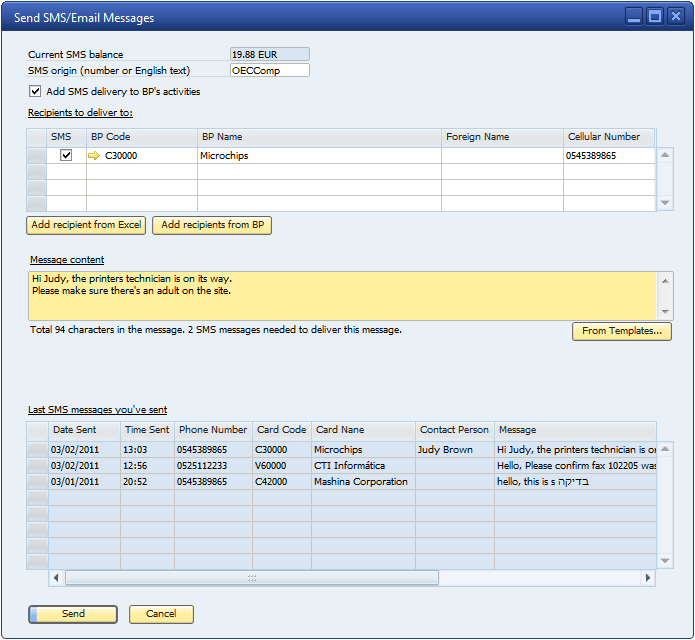Click card code C42000
The height and width of the screenshot is (640, 695).
pos(281,482)
